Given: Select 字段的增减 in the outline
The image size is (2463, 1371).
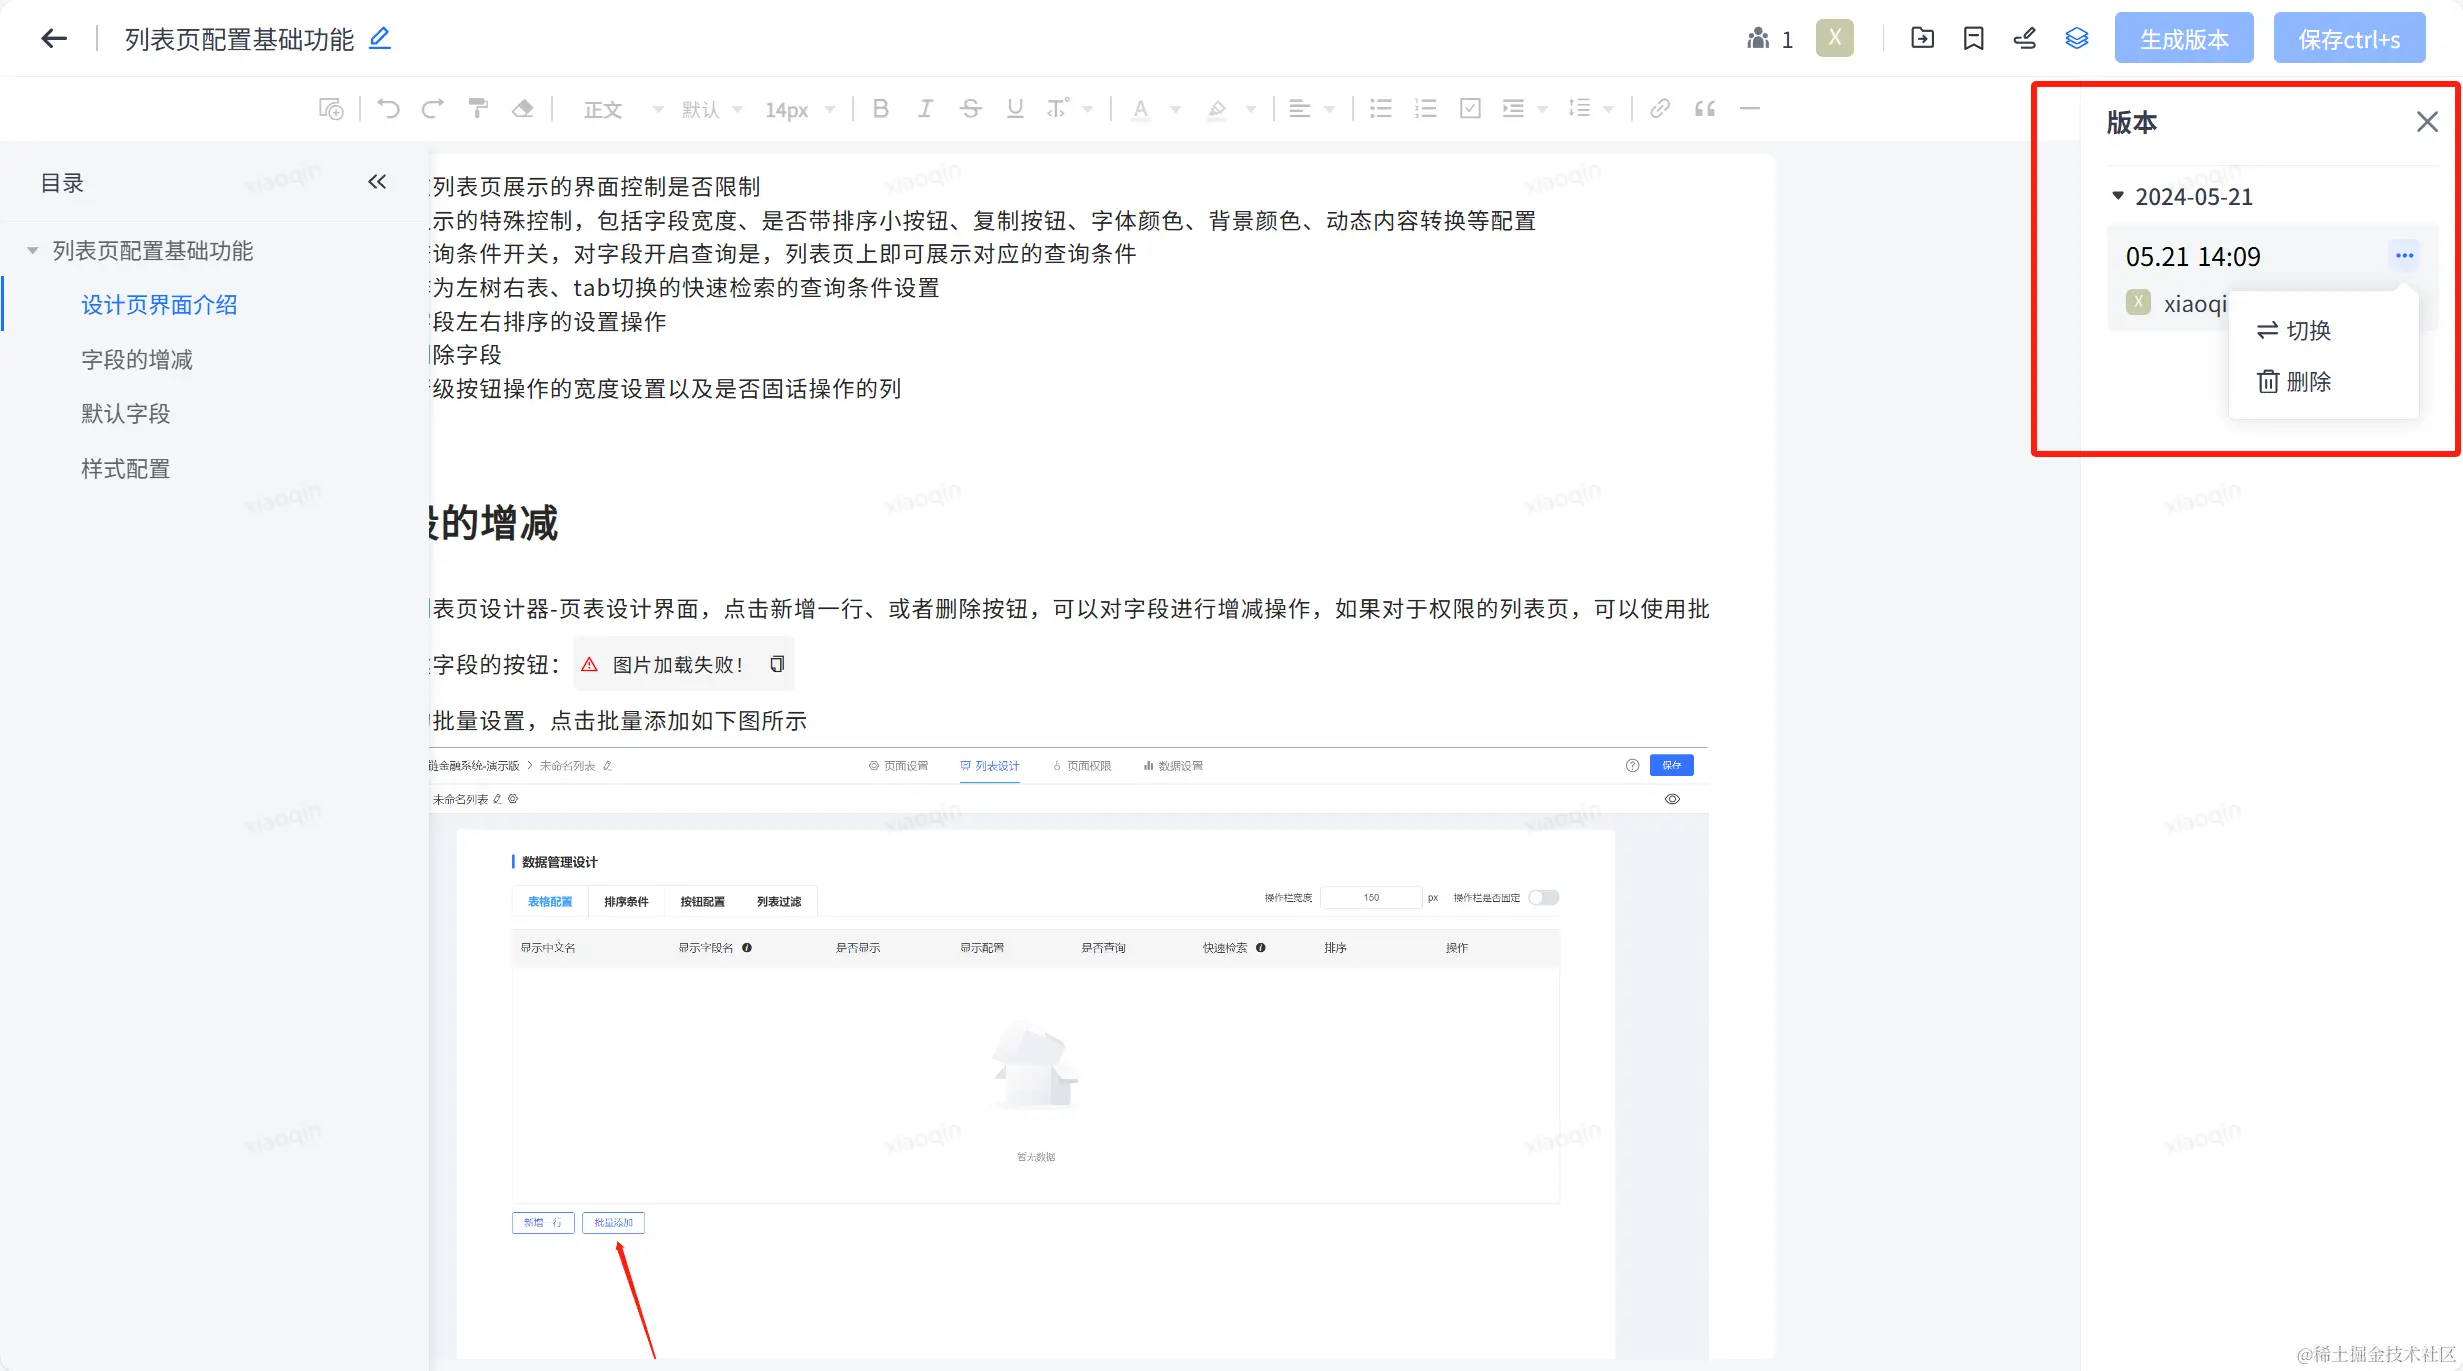Looking at the screenshot, I should pos(137,360).
